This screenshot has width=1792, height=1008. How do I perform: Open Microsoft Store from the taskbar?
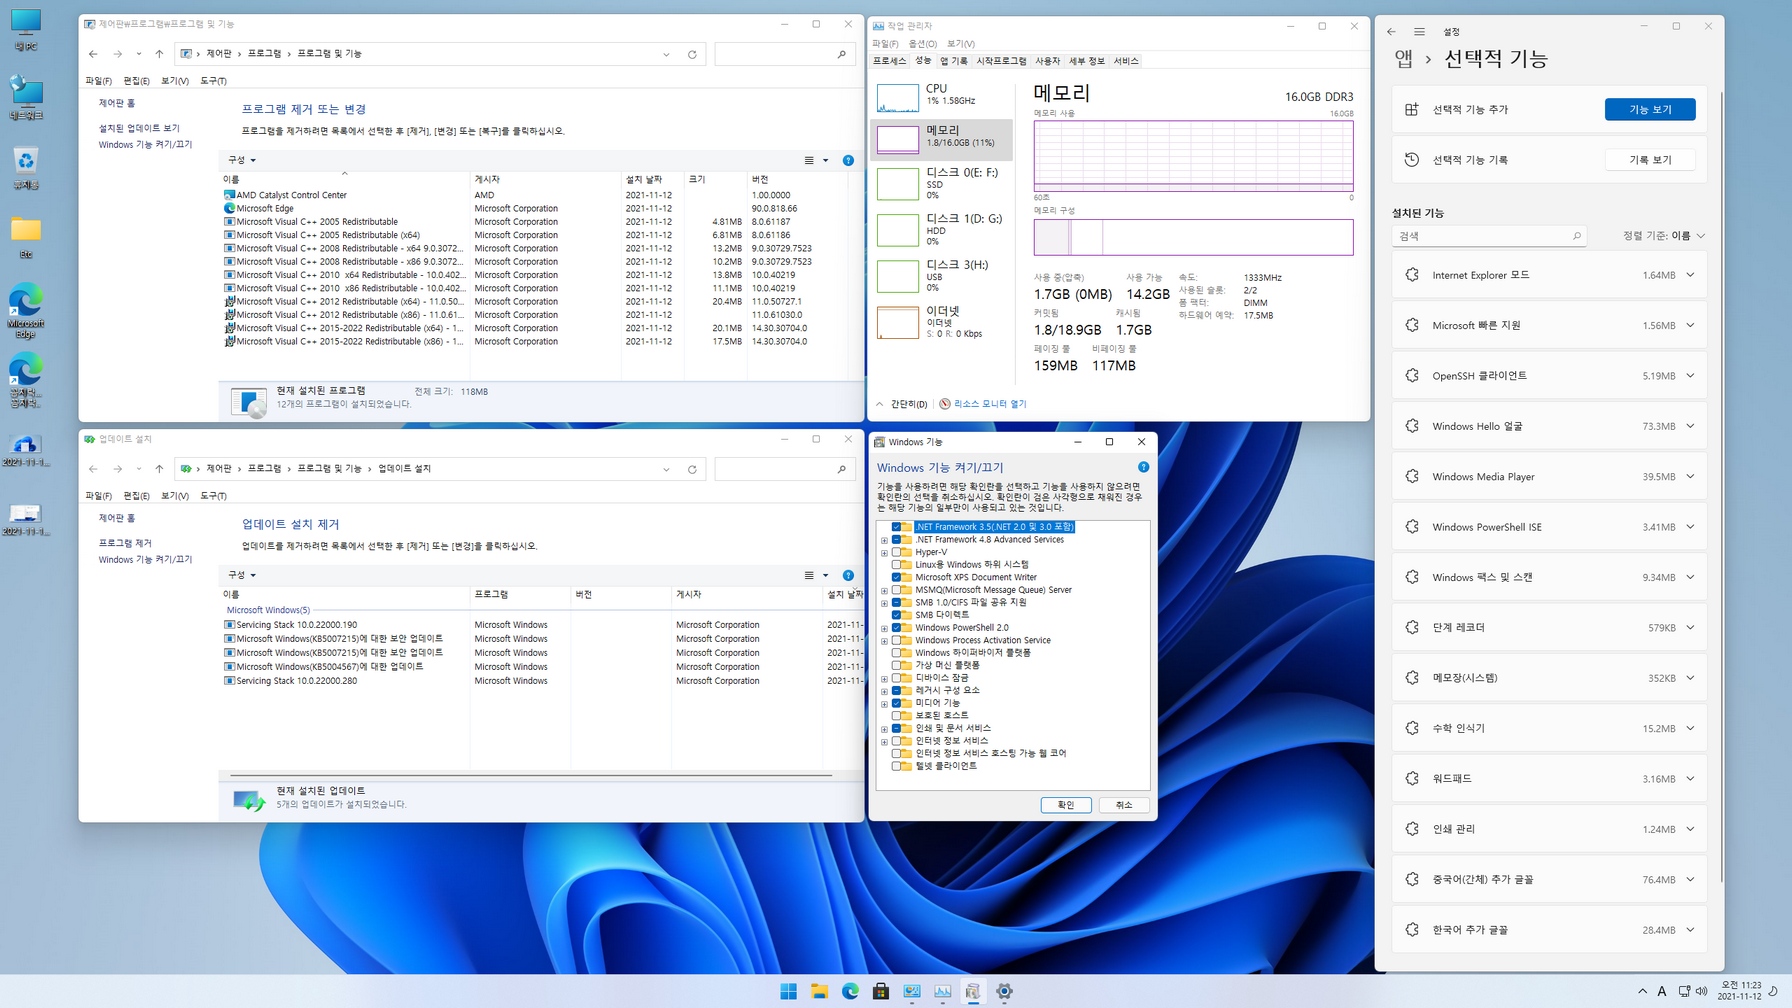click(x=881, y=991)
